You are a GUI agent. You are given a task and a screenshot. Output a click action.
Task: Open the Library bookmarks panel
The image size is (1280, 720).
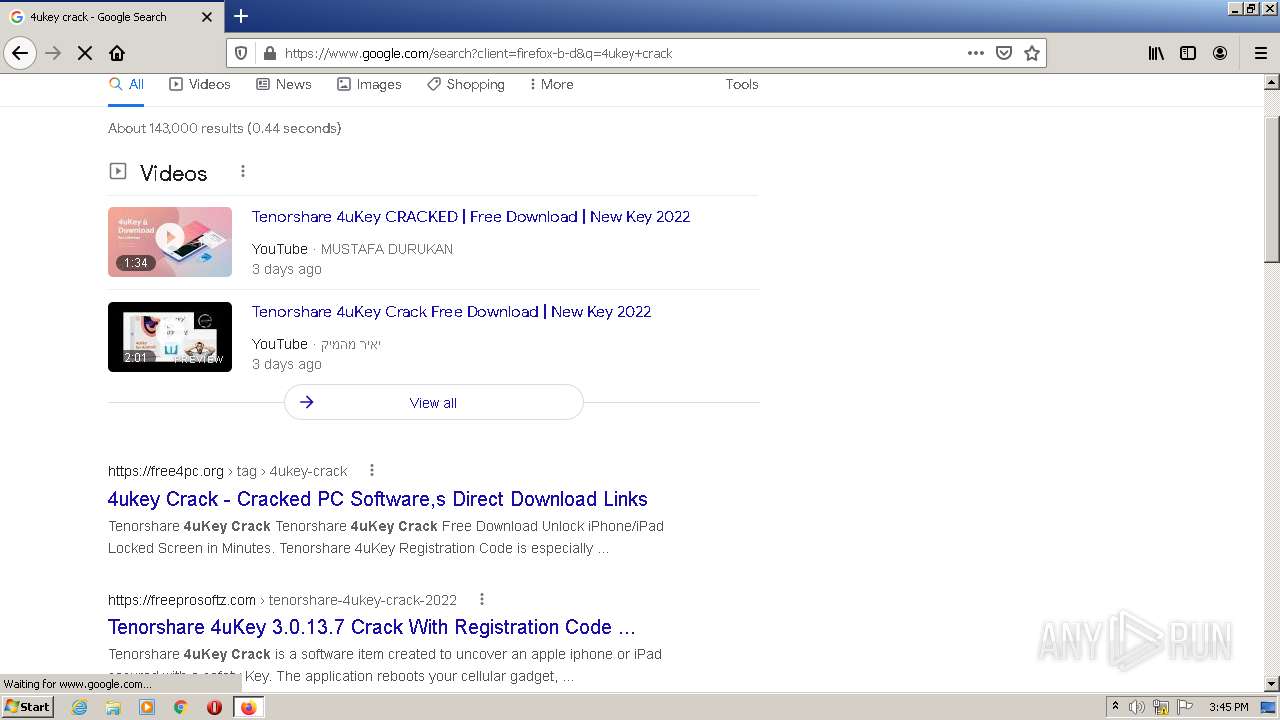pos(1156,53)
